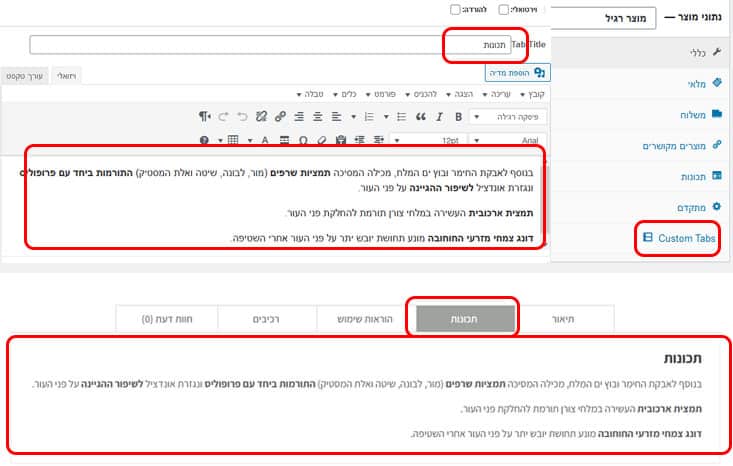The height and width of the screenshot is (466, 733).
Task: Open the פסקה רגילה paragraph format dropdown
Action: [508, 117]
